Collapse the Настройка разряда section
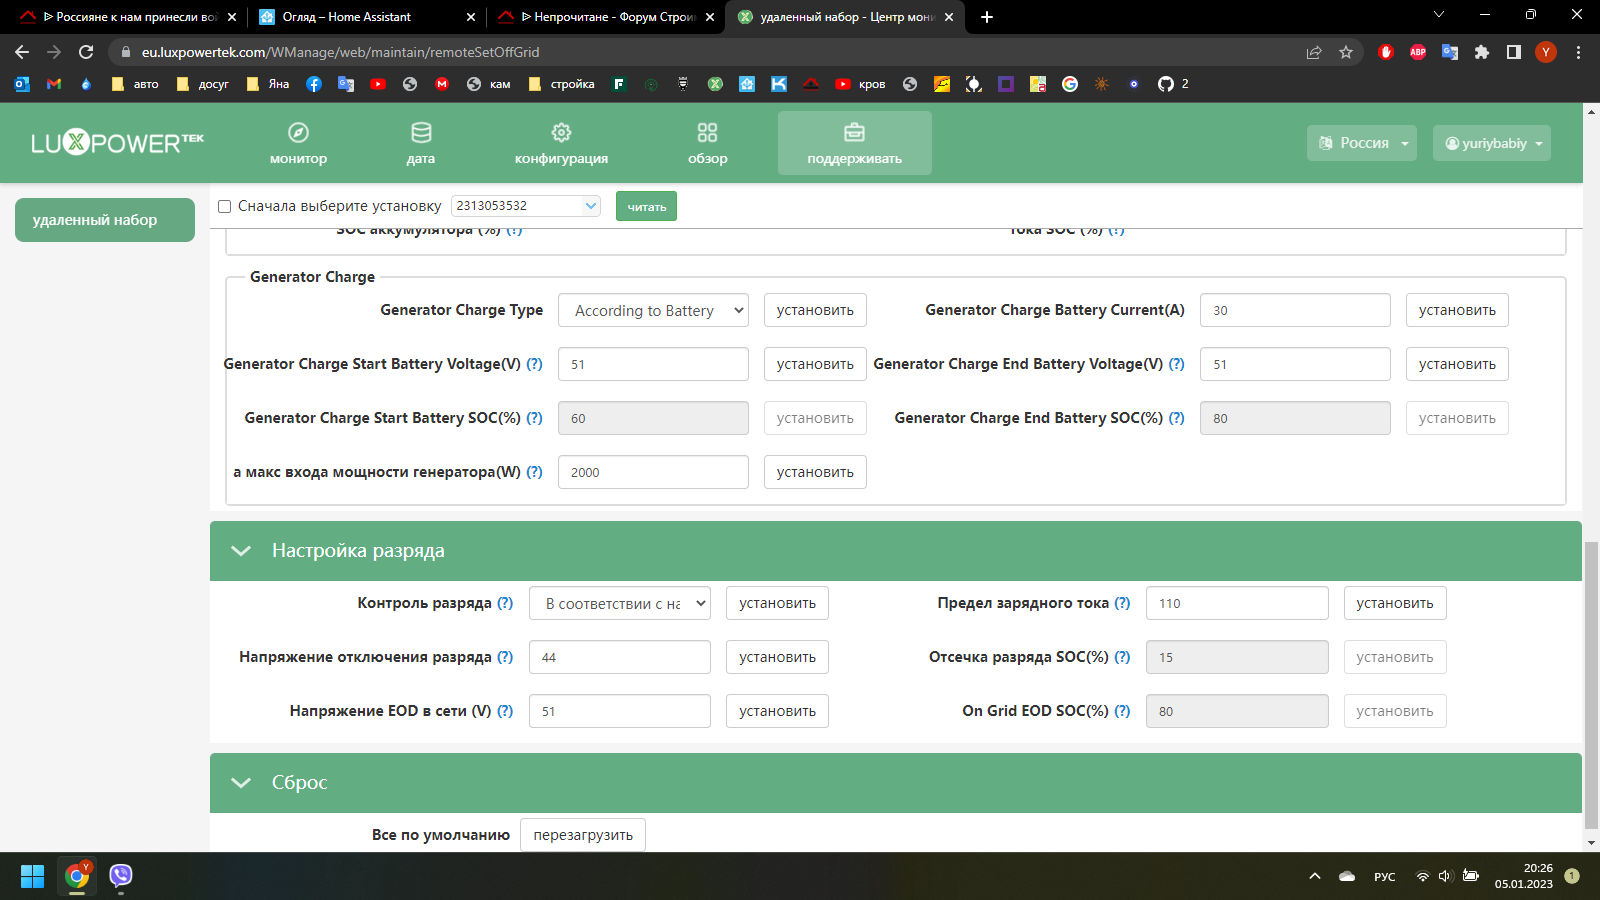 (241, 551)
